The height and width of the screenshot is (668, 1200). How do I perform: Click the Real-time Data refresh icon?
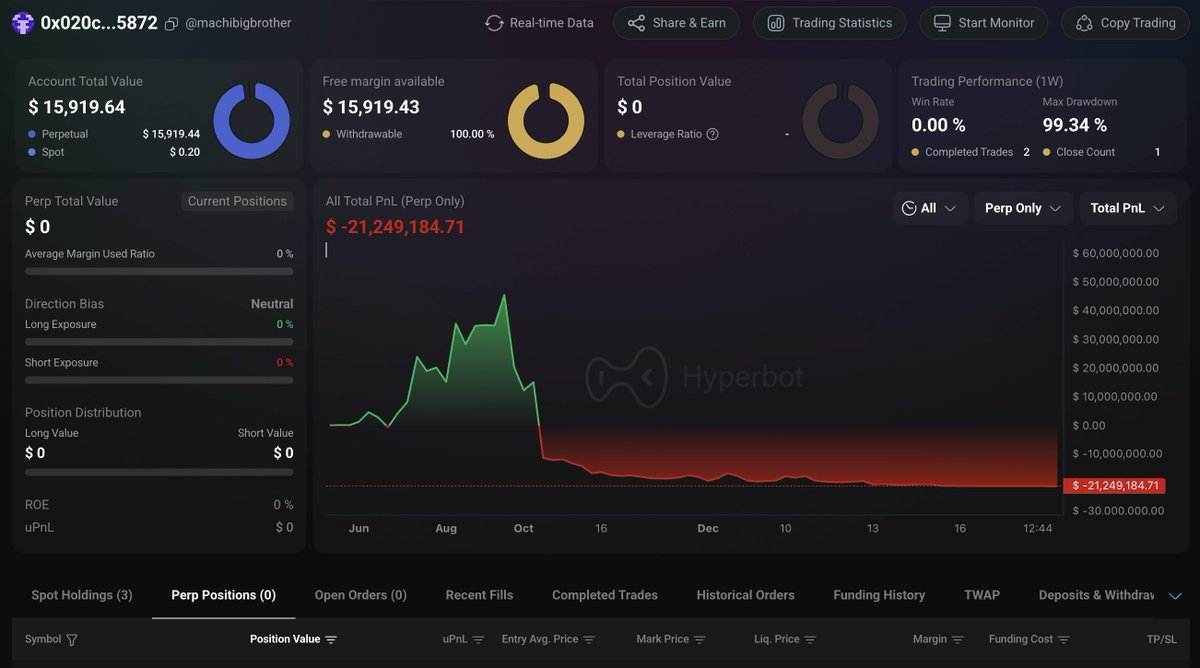[494, 23]
